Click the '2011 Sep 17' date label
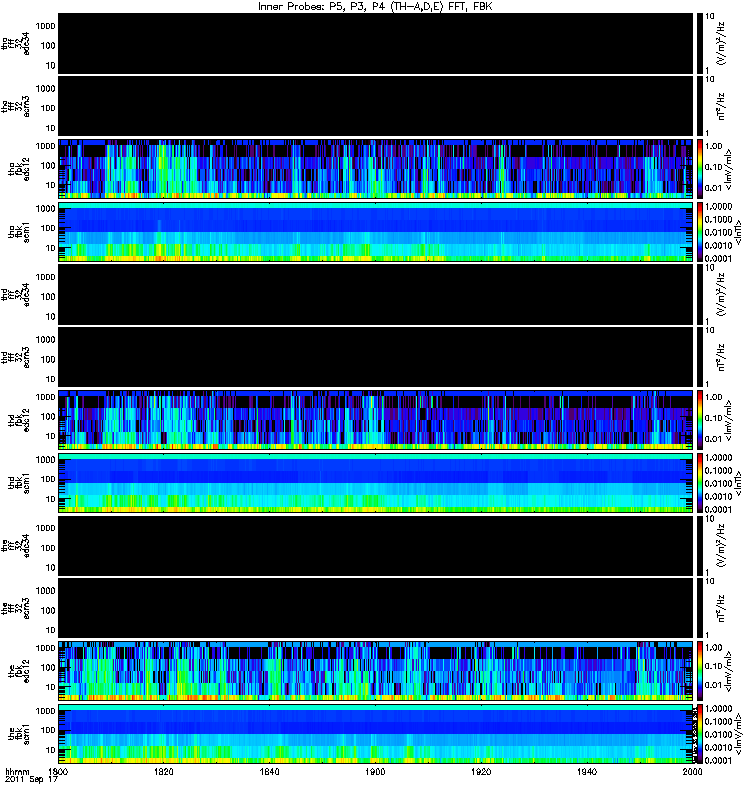 click(x=31, y=780)
